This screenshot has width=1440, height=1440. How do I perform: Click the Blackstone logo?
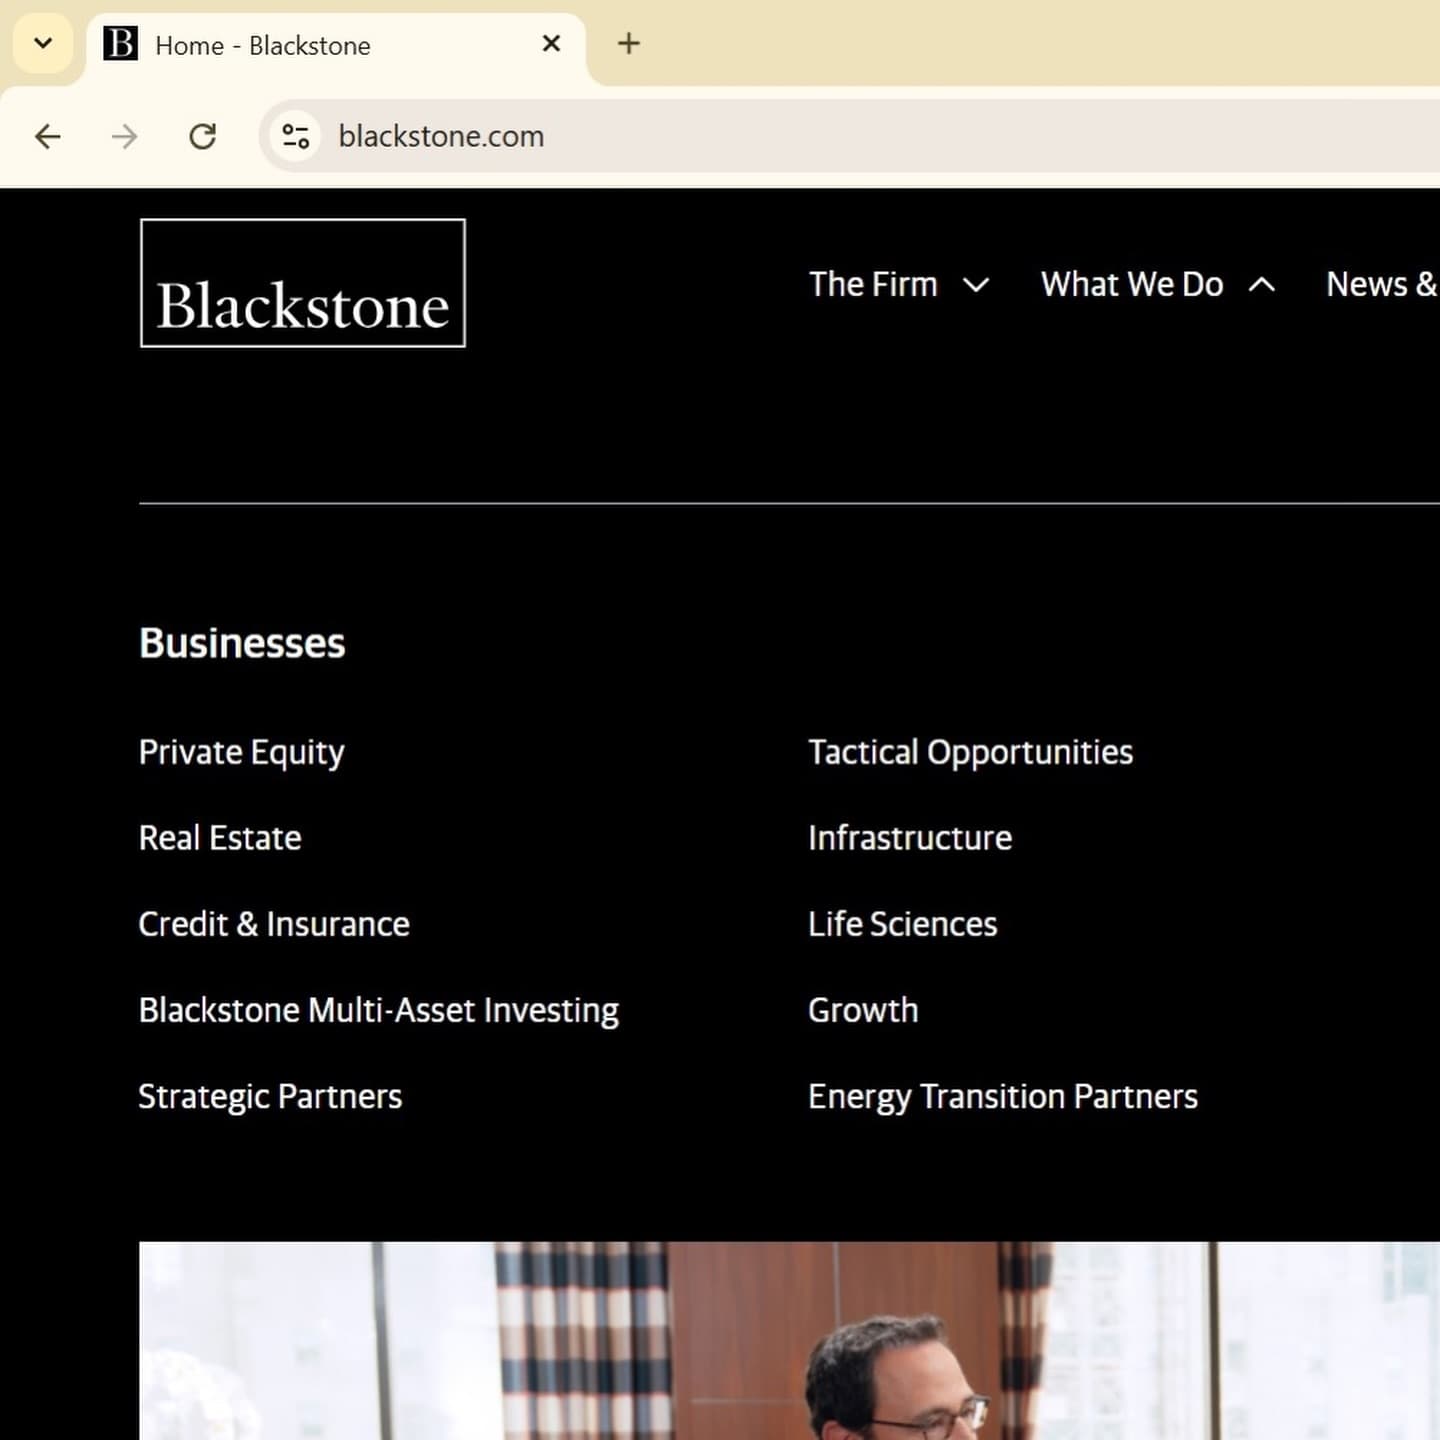303,283
